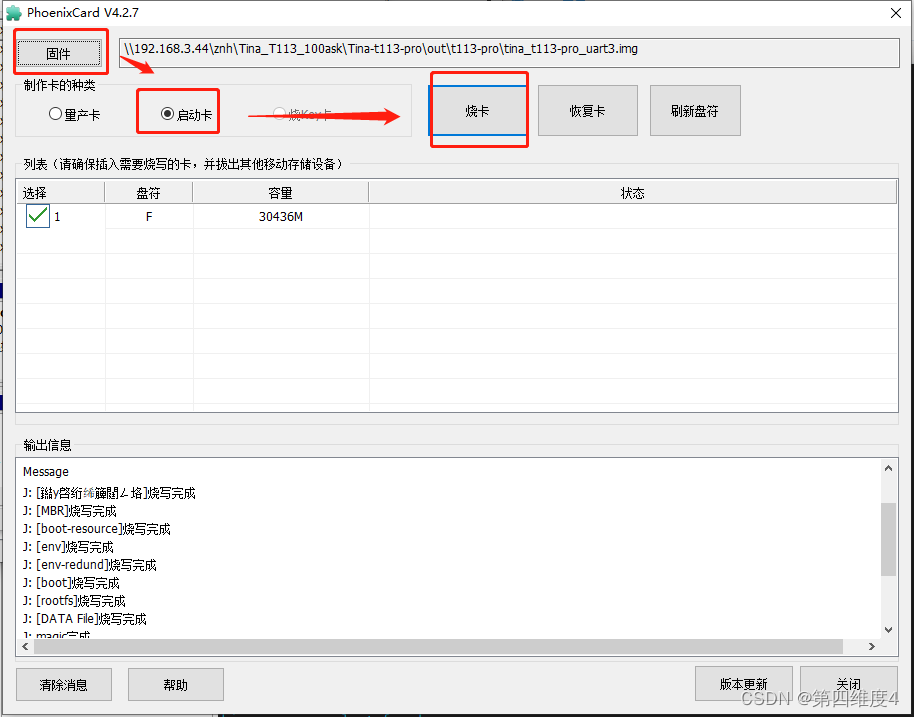Click the message log scroll down arrow
Screen dimensions: 914x717
click(x=888, y=629)
